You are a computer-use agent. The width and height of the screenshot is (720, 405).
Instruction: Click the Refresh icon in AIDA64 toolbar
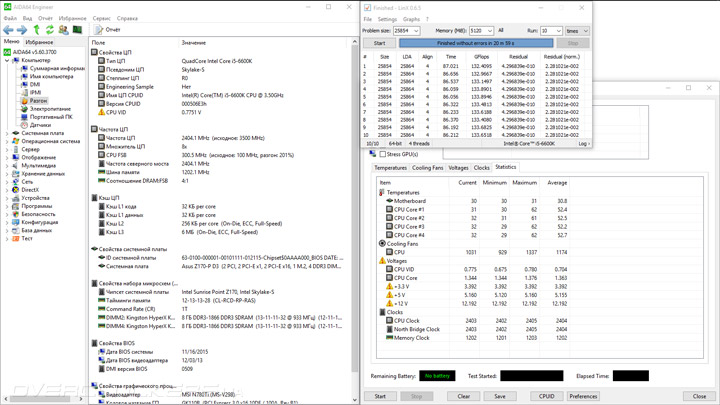(x=49, y=30)
